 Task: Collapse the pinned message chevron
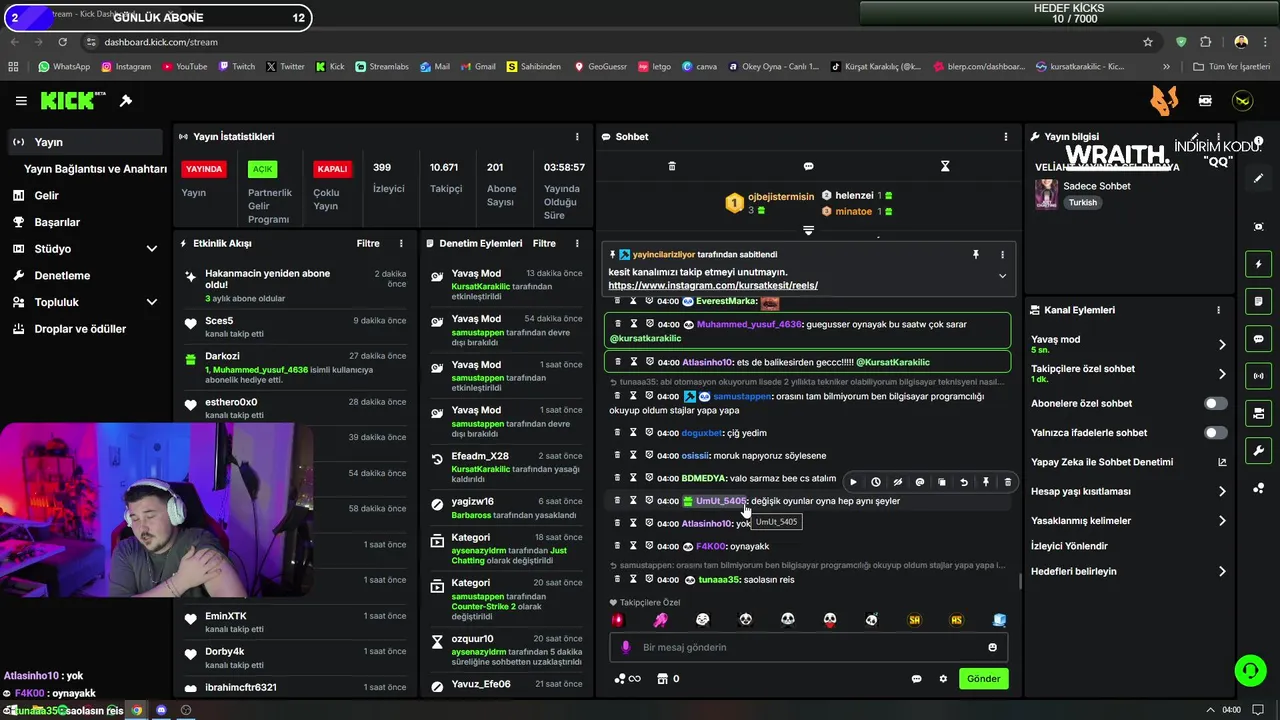point(1002,276)
